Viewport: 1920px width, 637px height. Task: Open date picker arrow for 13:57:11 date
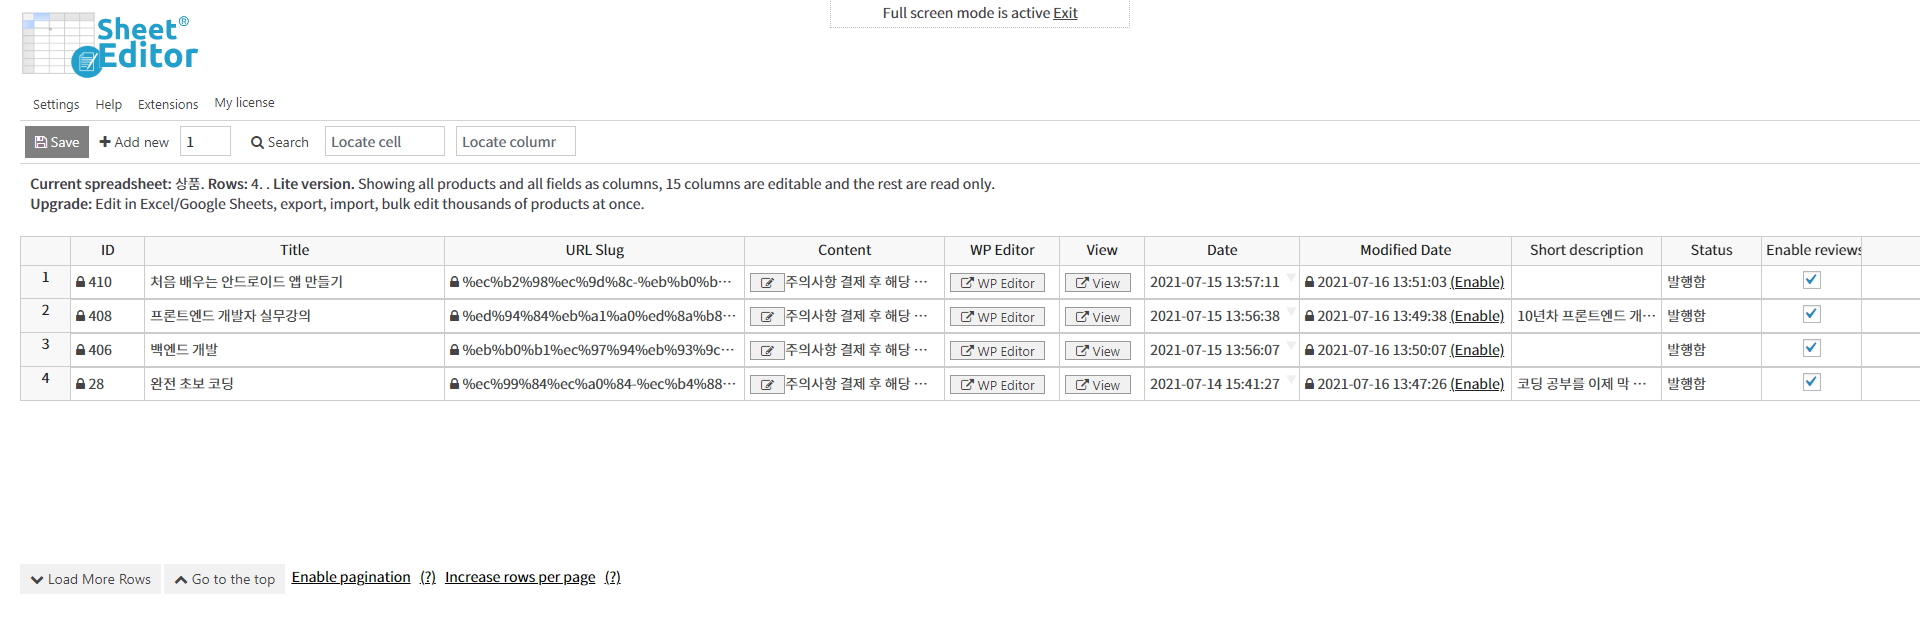pyautogui.click(x=1291, y=277)
